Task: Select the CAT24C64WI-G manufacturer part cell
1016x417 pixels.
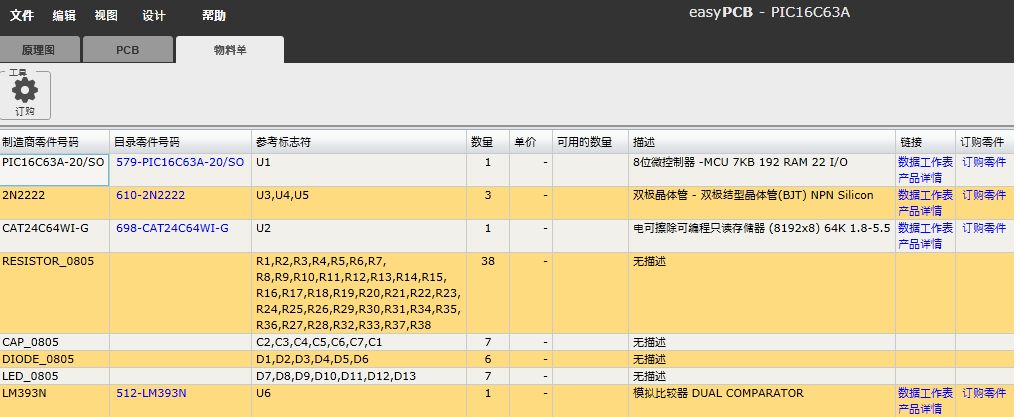Action: pos(54,236)
